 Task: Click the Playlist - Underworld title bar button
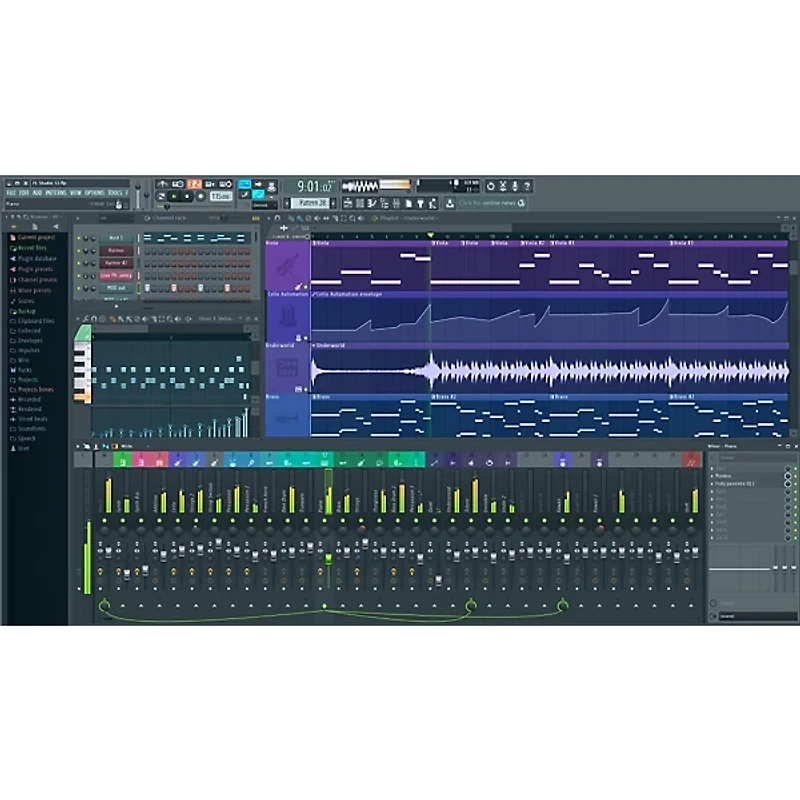pyautogui.click(x=412, y=218)
